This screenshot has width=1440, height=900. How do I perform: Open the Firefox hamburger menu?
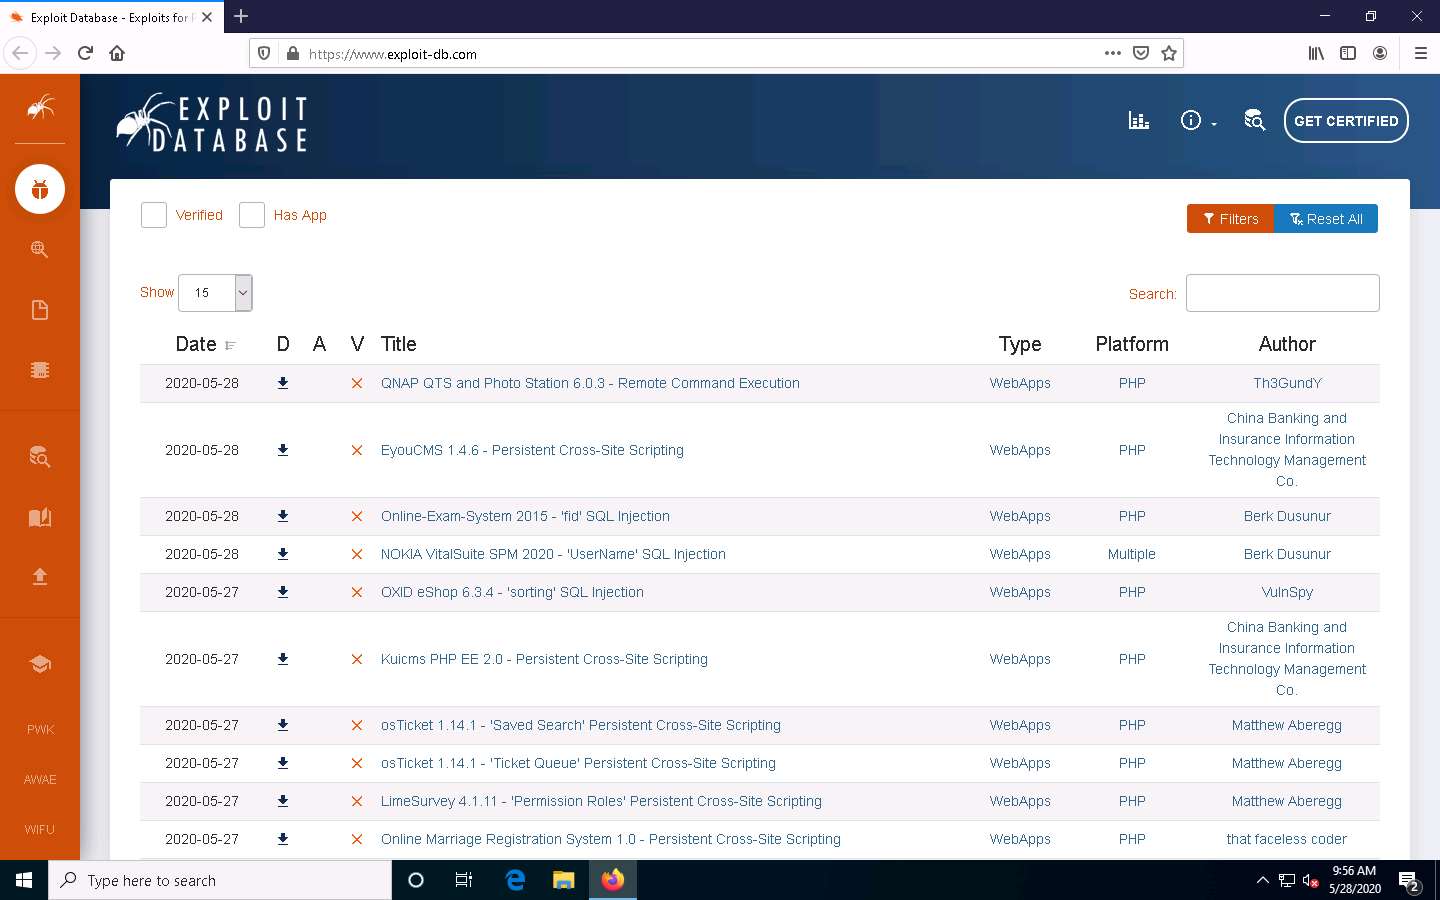tap(1420, 53)
